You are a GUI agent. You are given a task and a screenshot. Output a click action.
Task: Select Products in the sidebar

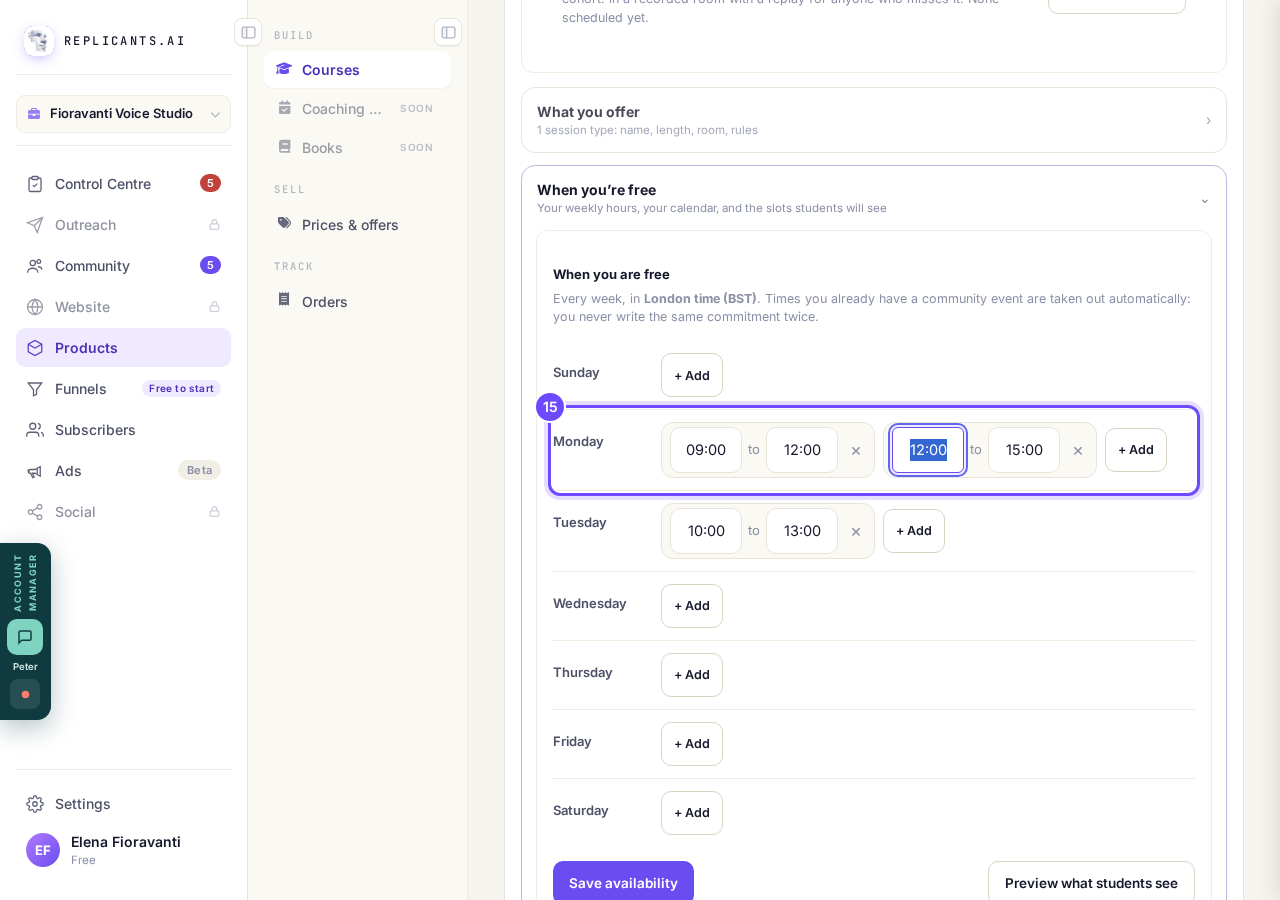[123, 348]
